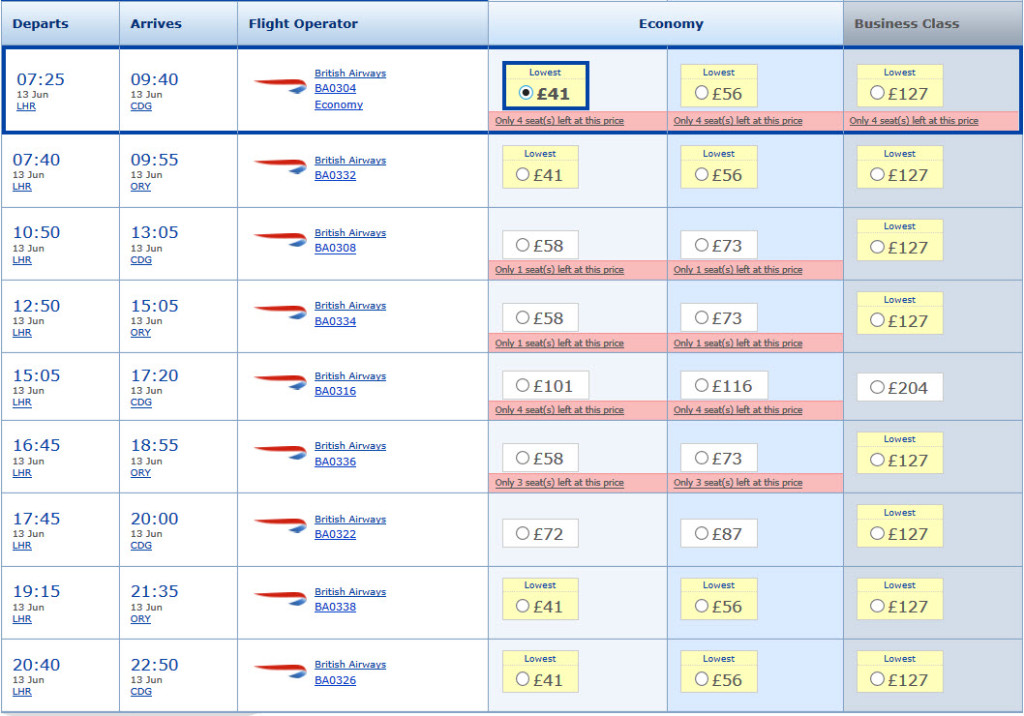Choose £127 business fare on 20:40 flight
This screenshot has height=716, width=1024.
[x=877, y=679]
